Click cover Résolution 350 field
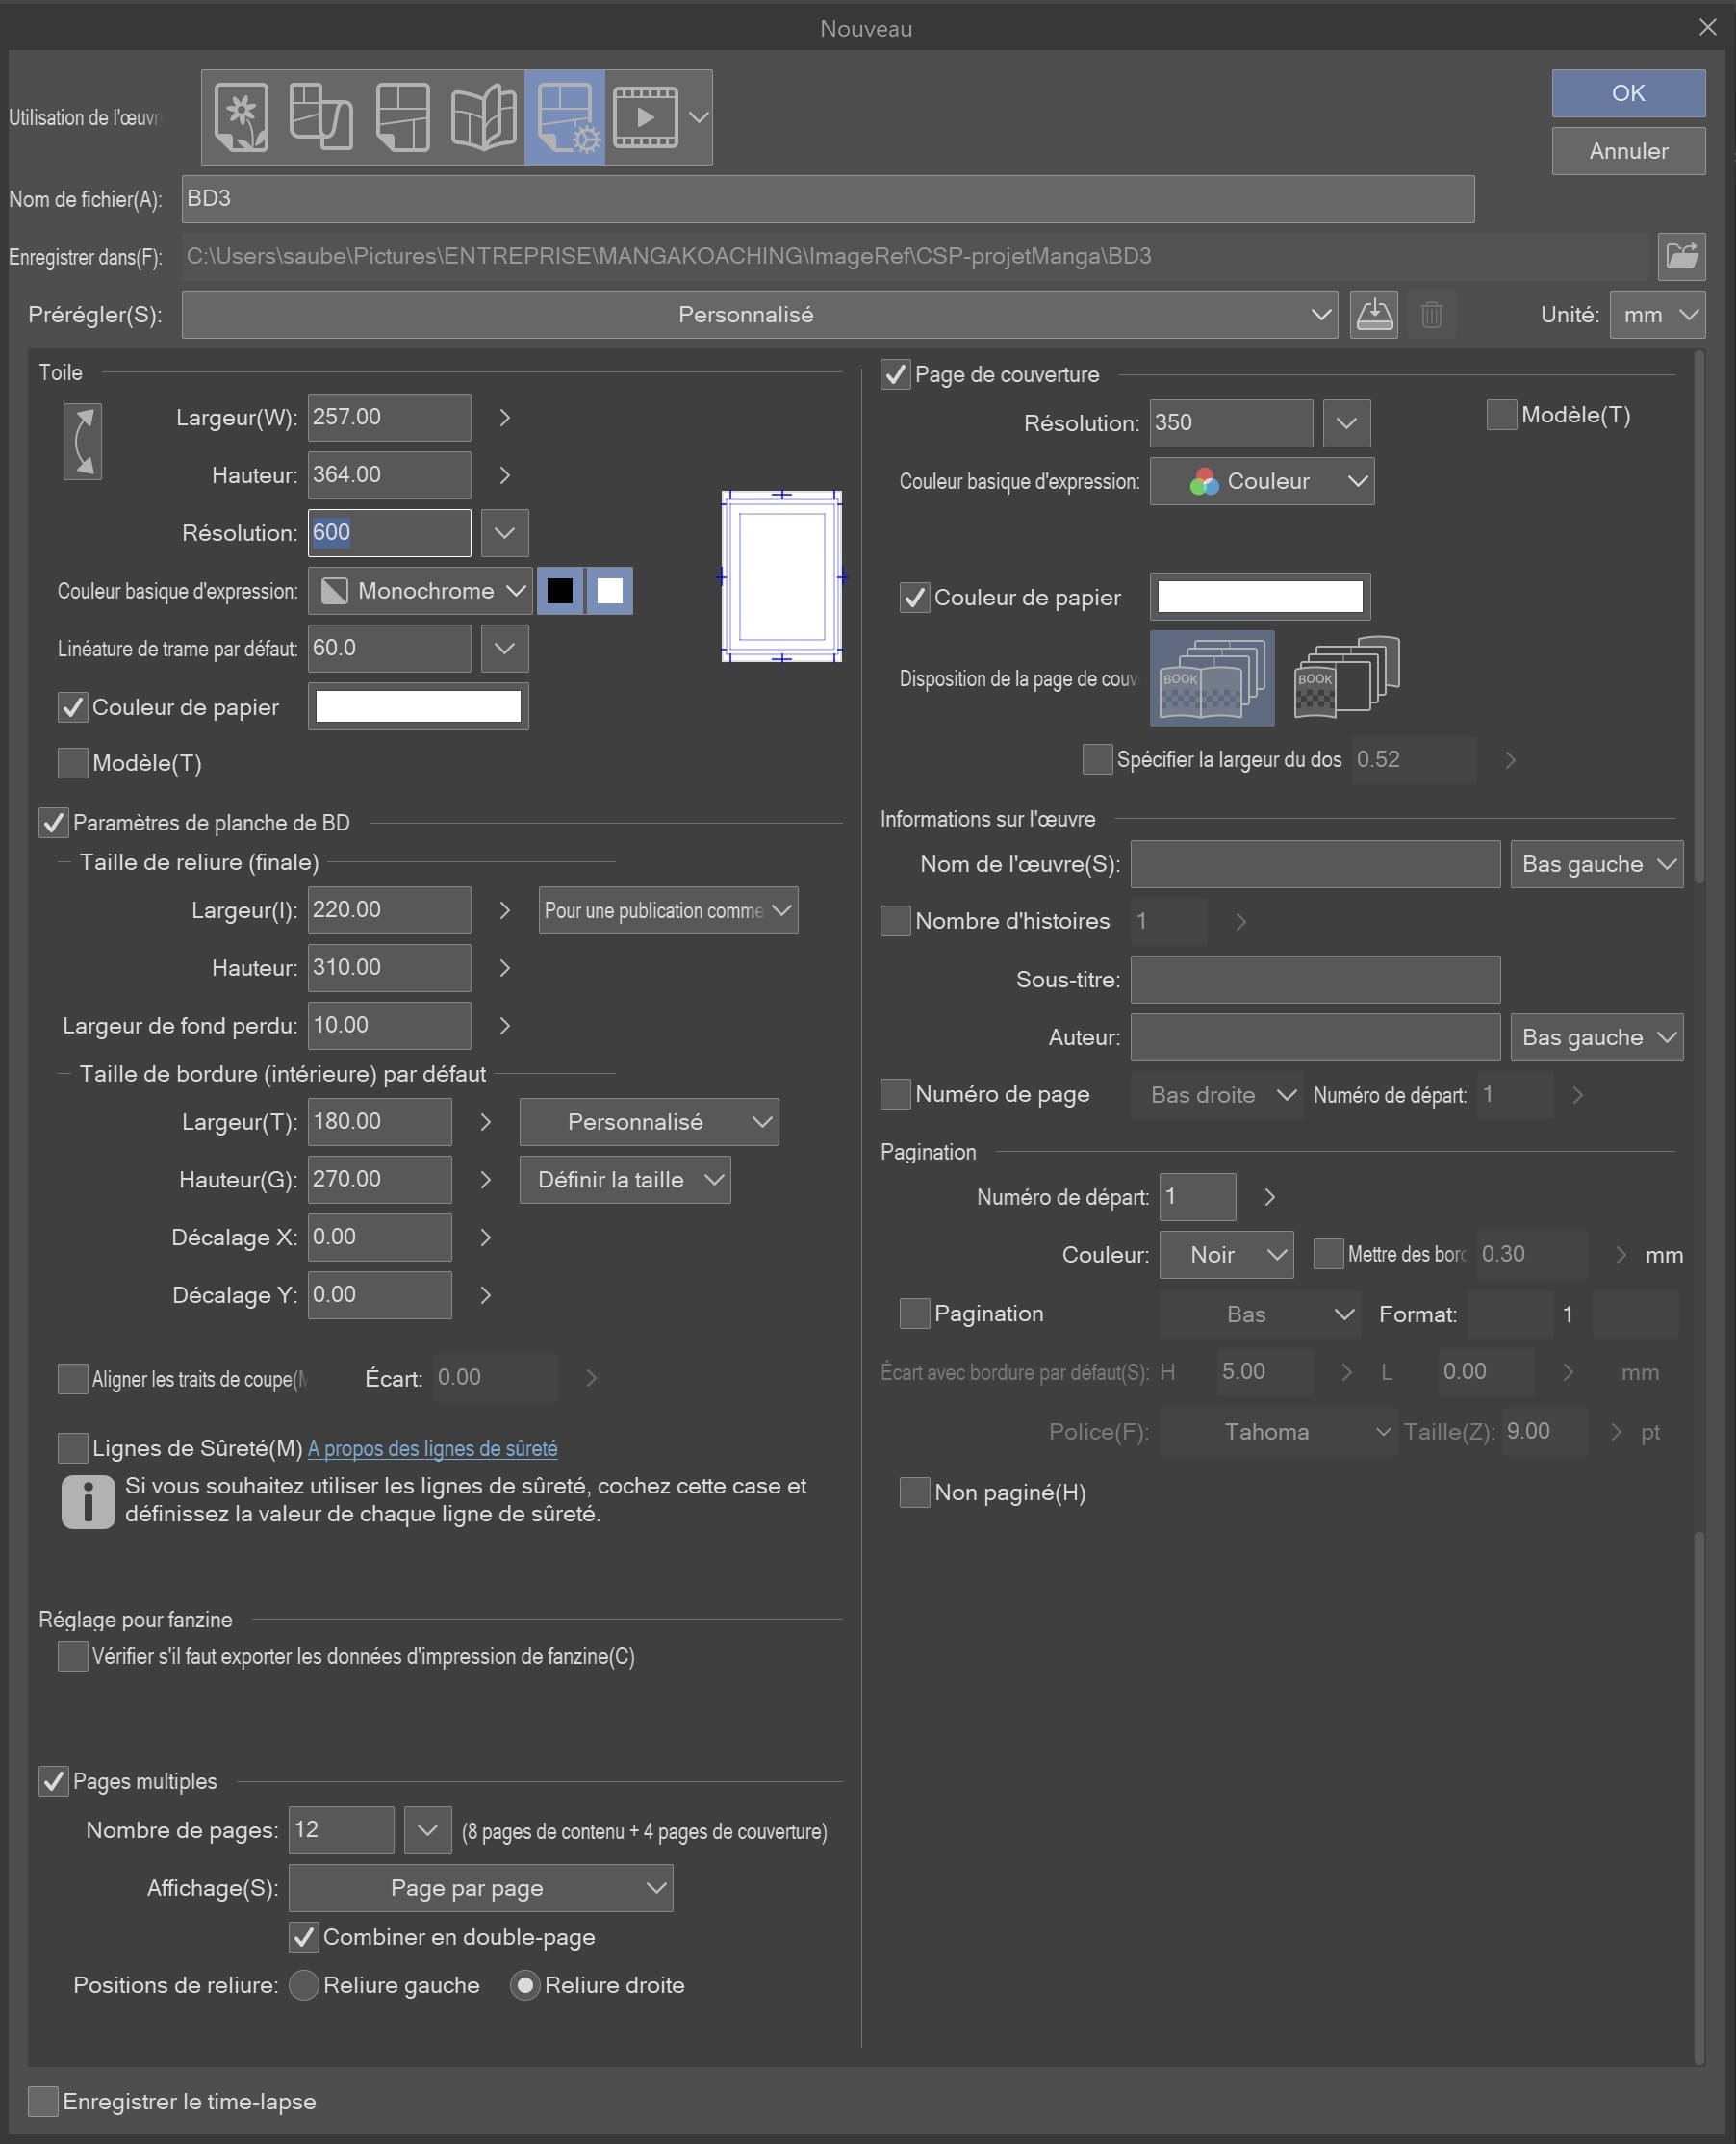 coord(1231,423)
